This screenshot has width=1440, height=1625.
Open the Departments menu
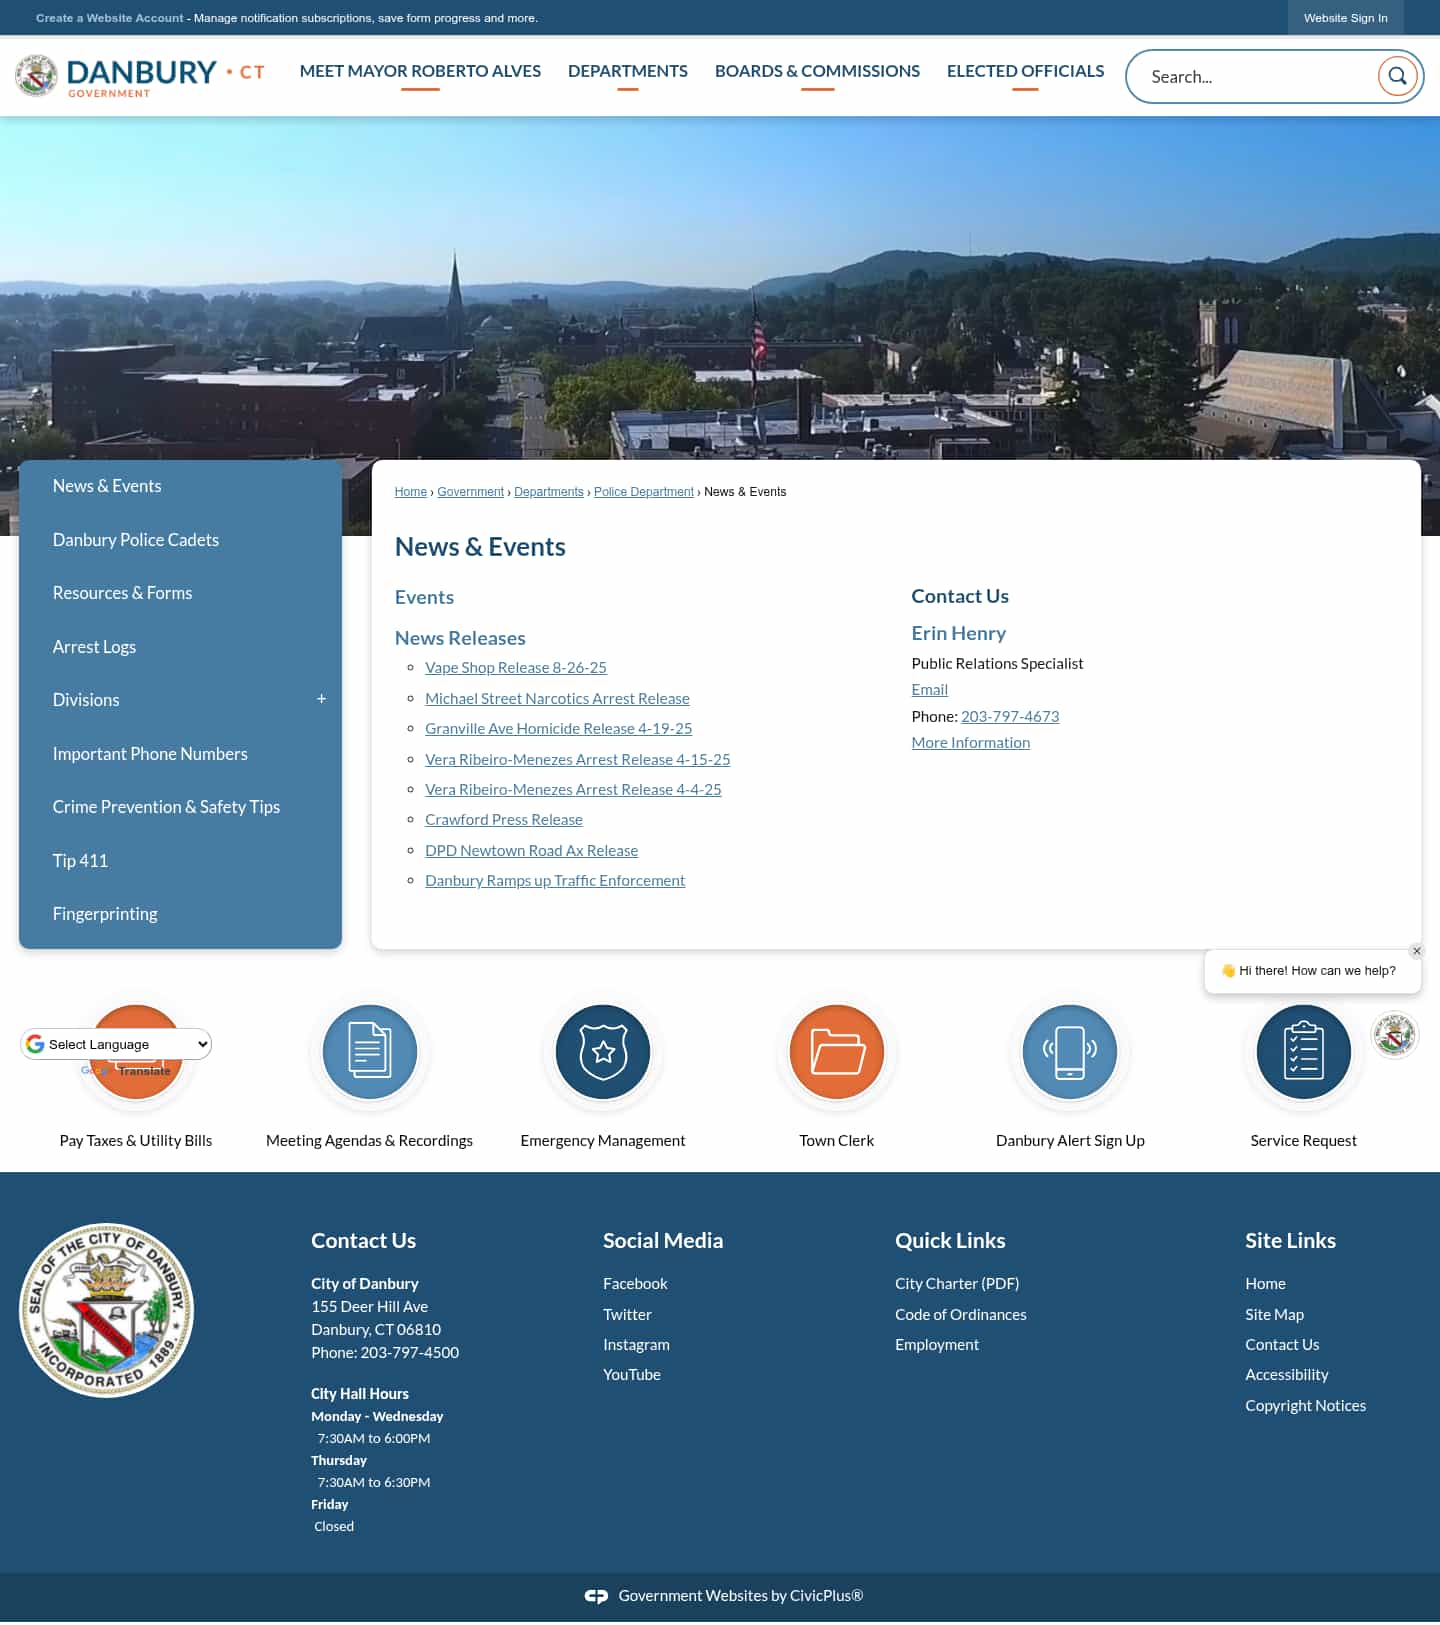628,71
